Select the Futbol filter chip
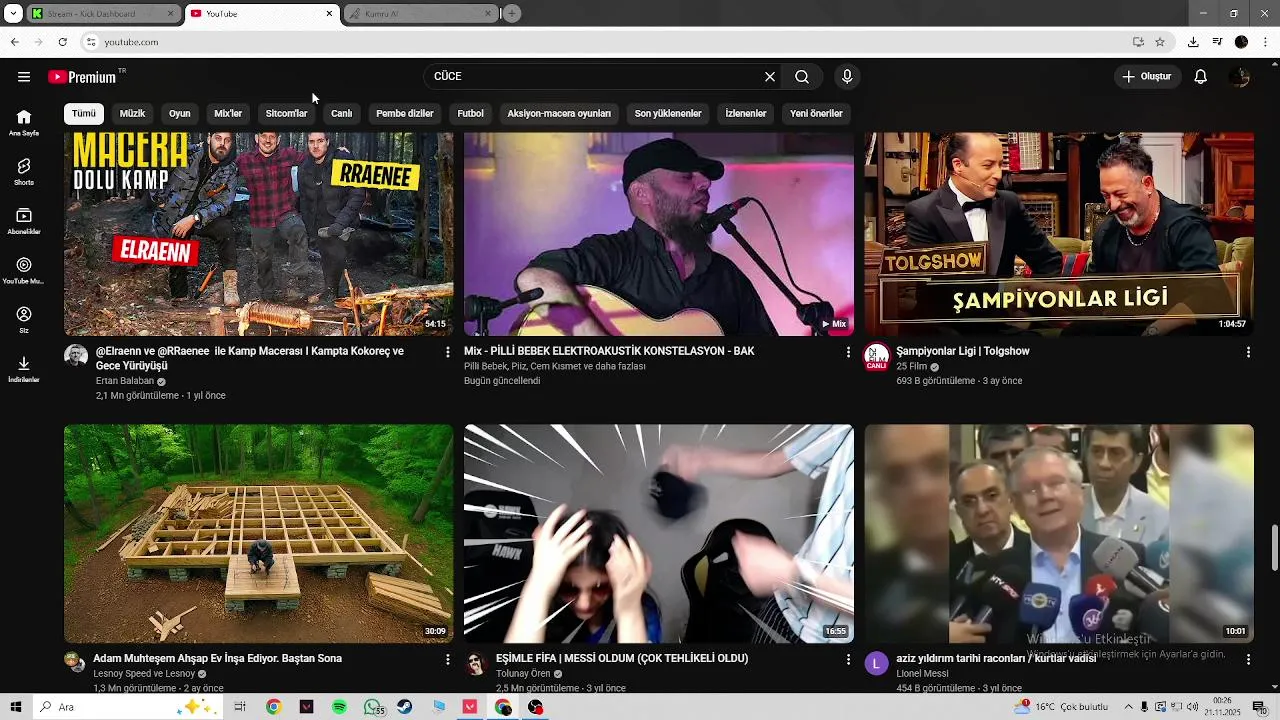This screenshot has height=720, width=1280. (x=471, y=113)
